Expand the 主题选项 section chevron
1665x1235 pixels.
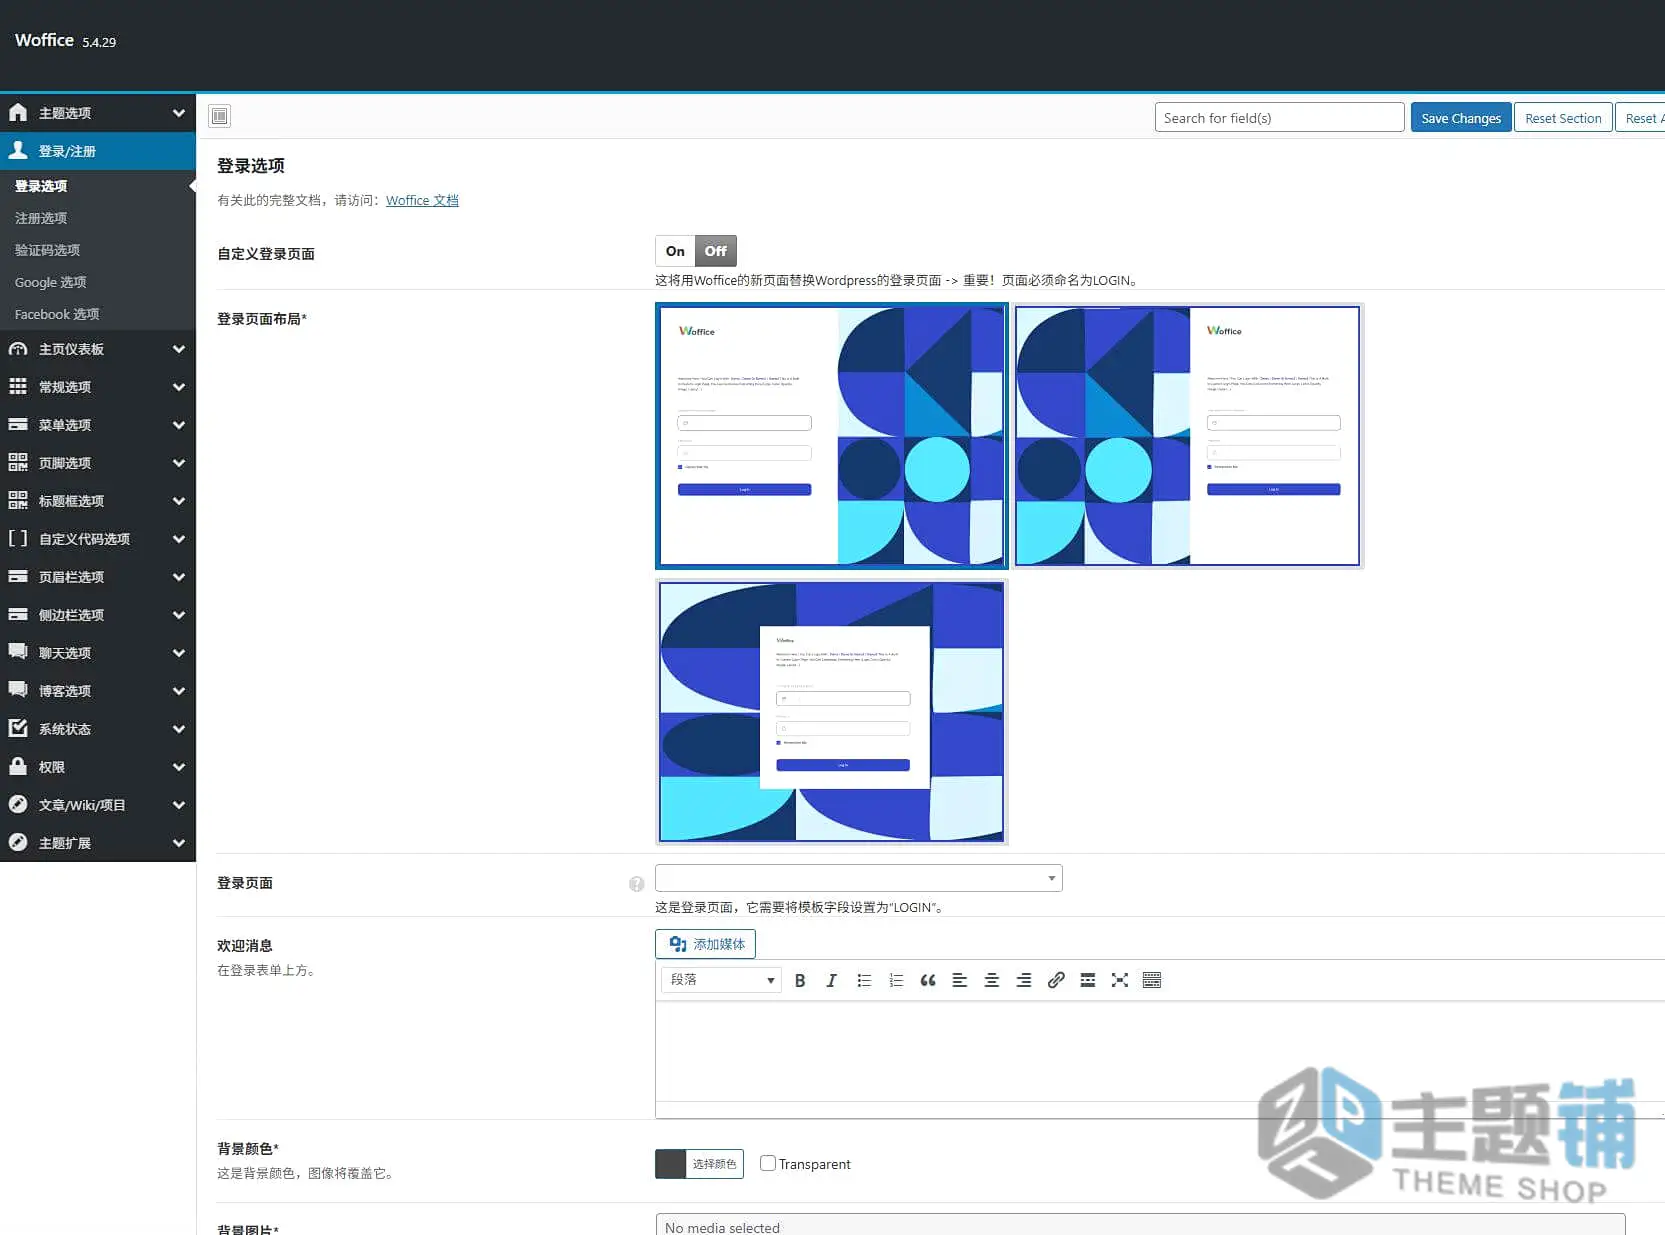click(x=178, y=113)
